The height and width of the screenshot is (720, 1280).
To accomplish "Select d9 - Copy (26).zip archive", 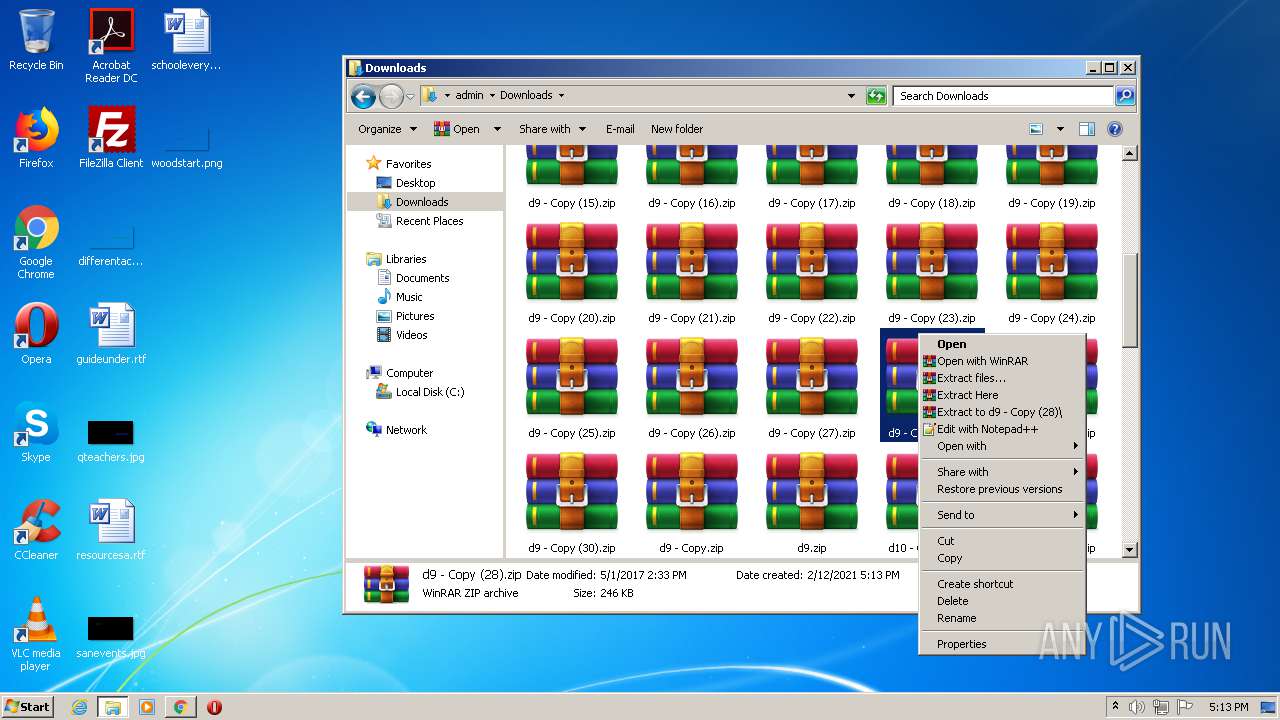I will [692, 388].
